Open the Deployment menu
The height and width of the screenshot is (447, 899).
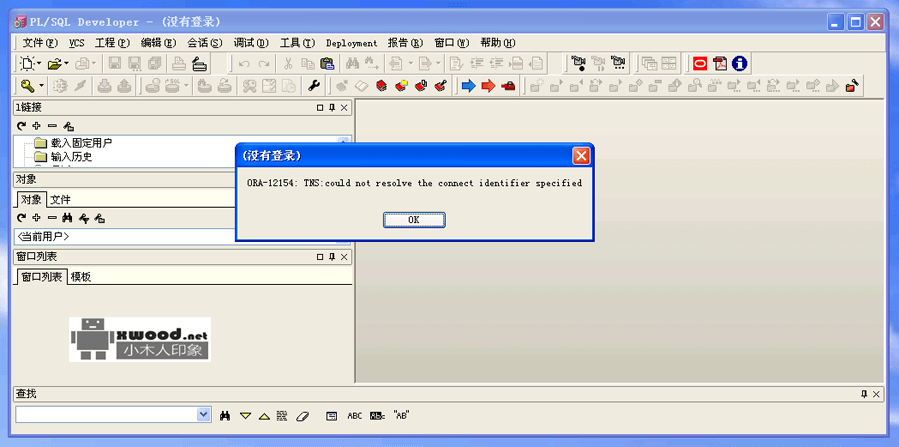click(x=351, y=43)
